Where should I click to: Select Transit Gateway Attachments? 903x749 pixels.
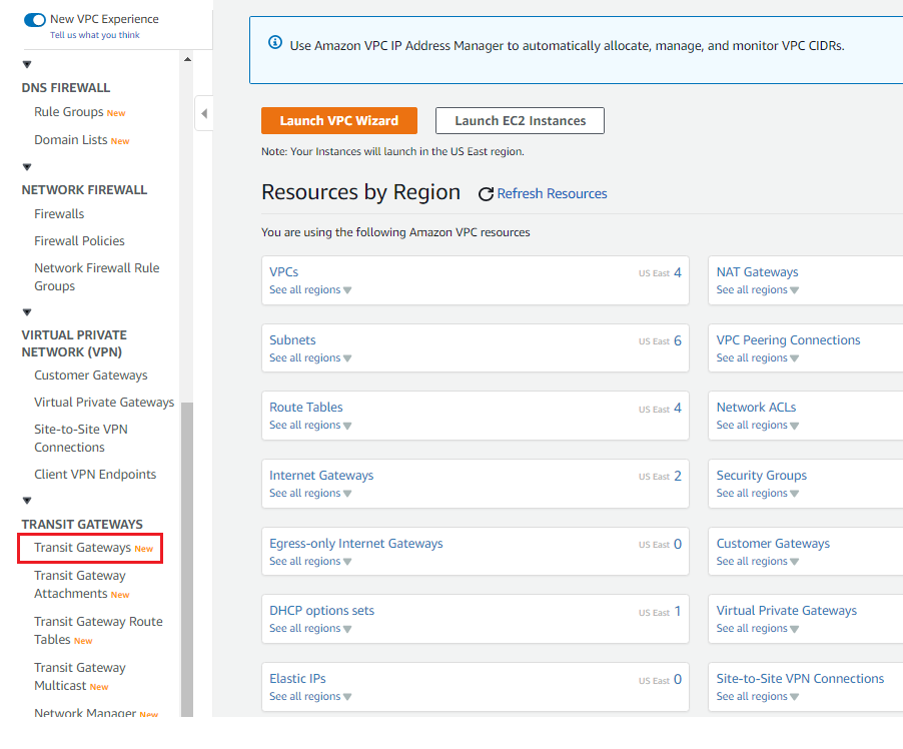pyautogui.click(x=81, y=584)
